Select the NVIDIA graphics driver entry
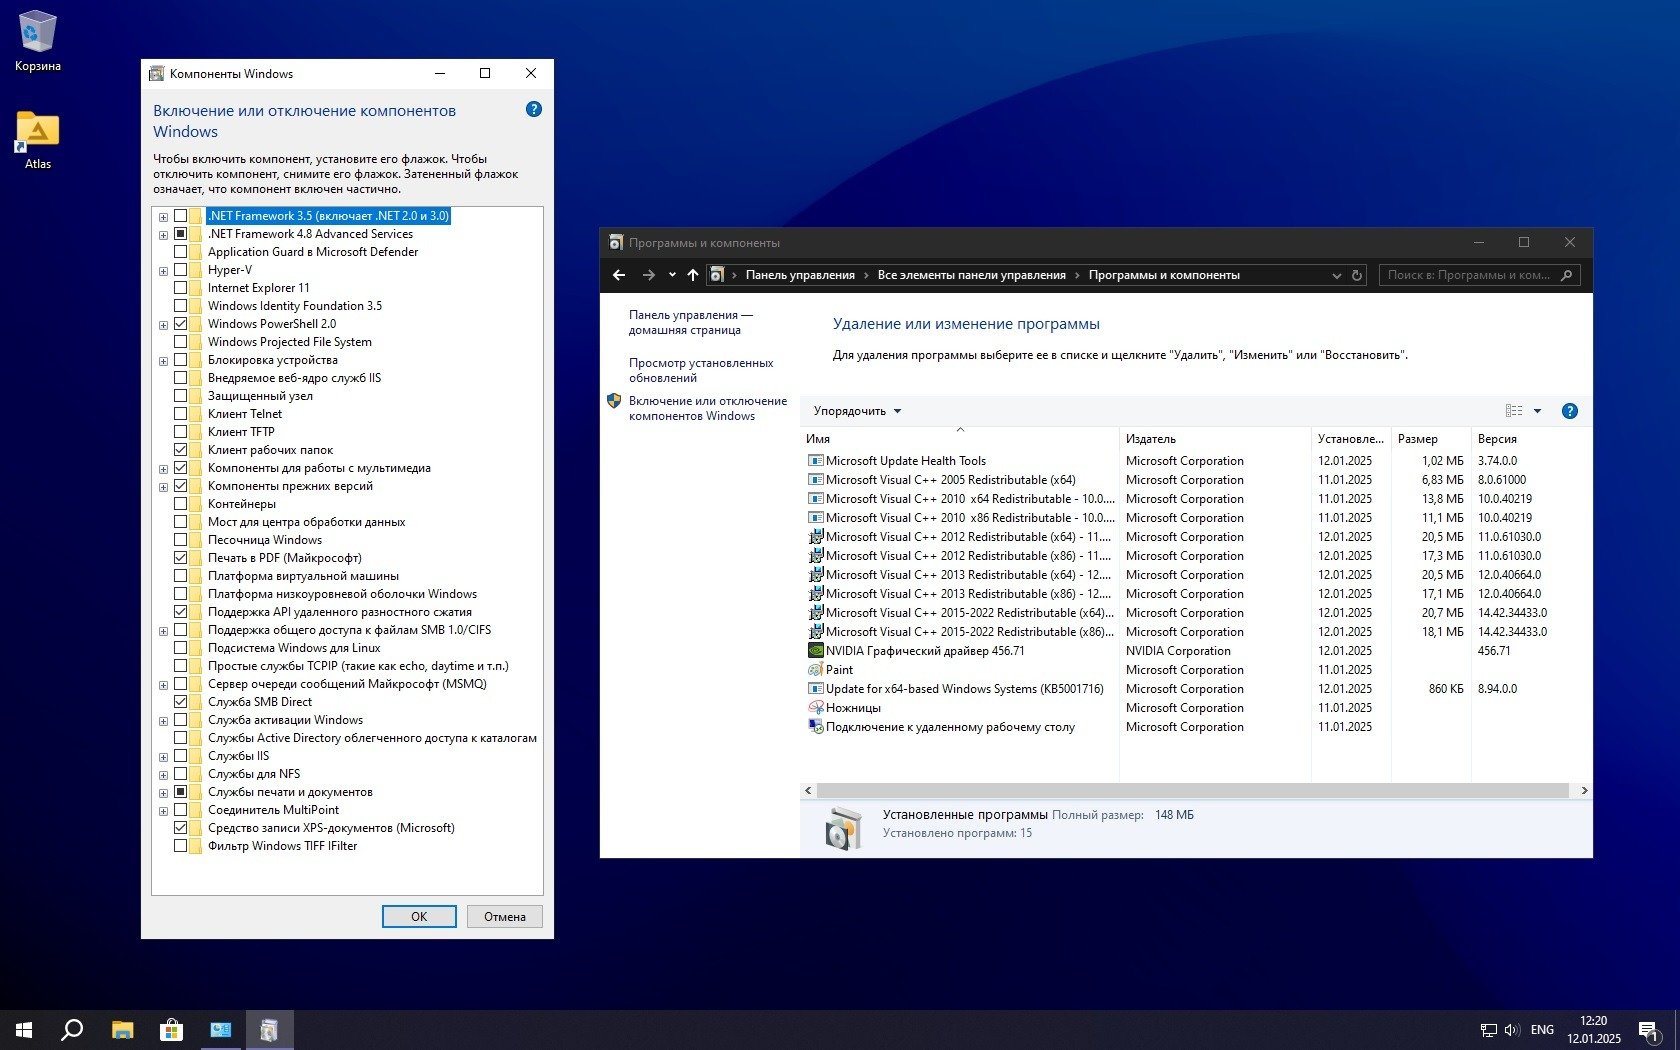 pos(924,651)
